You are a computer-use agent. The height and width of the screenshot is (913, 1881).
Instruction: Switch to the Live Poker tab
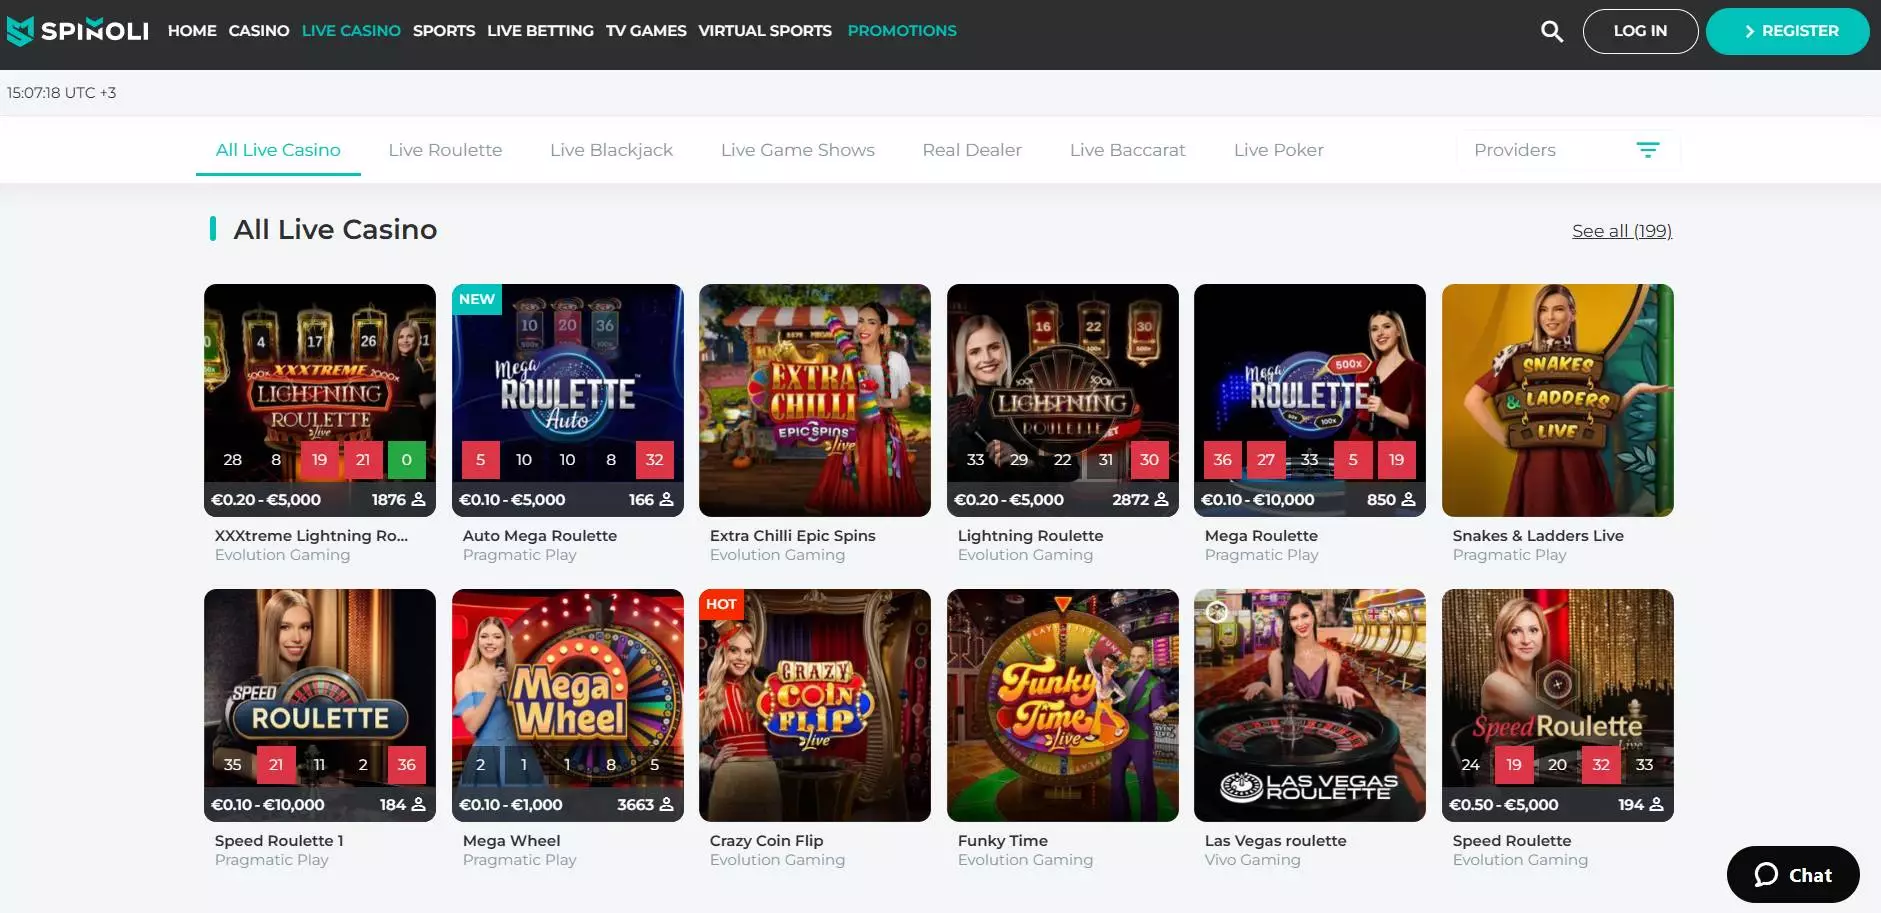[x=1278, y=150]
